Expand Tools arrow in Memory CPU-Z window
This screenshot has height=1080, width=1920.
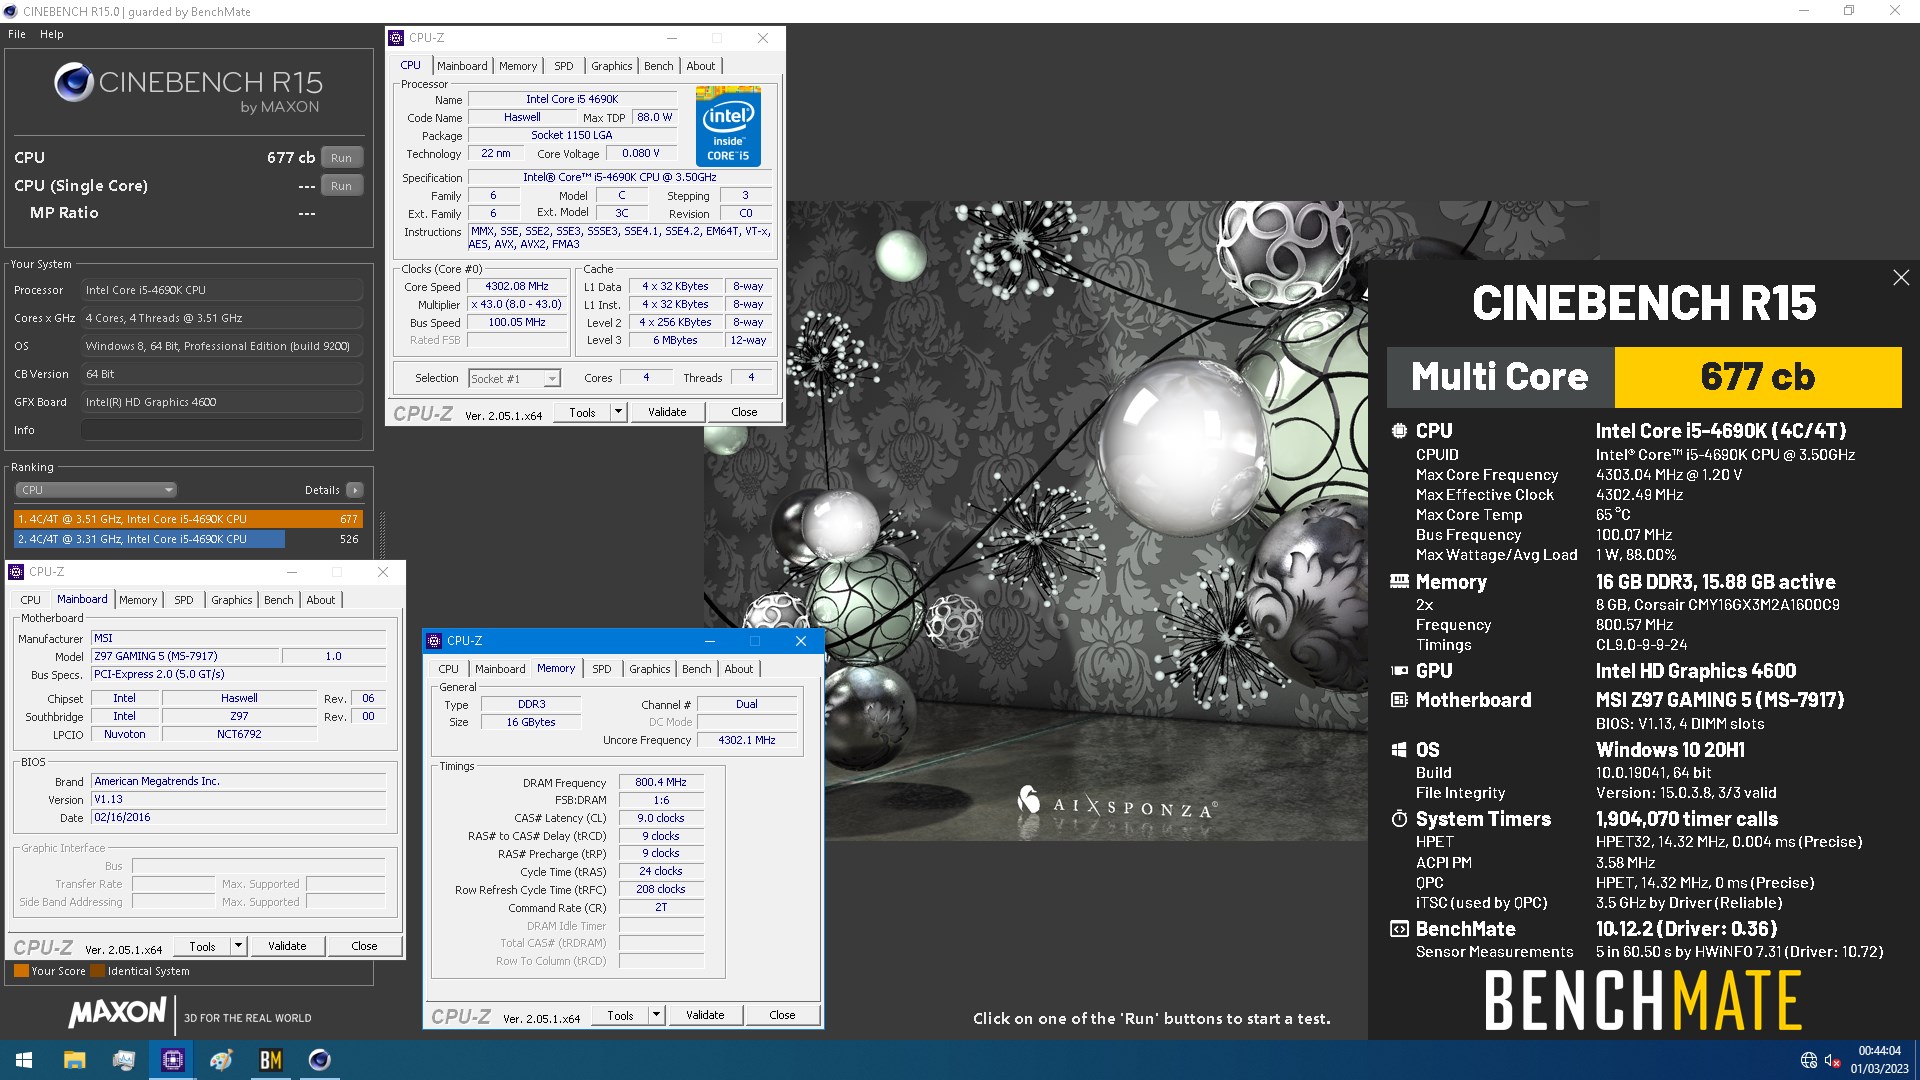656,1015
